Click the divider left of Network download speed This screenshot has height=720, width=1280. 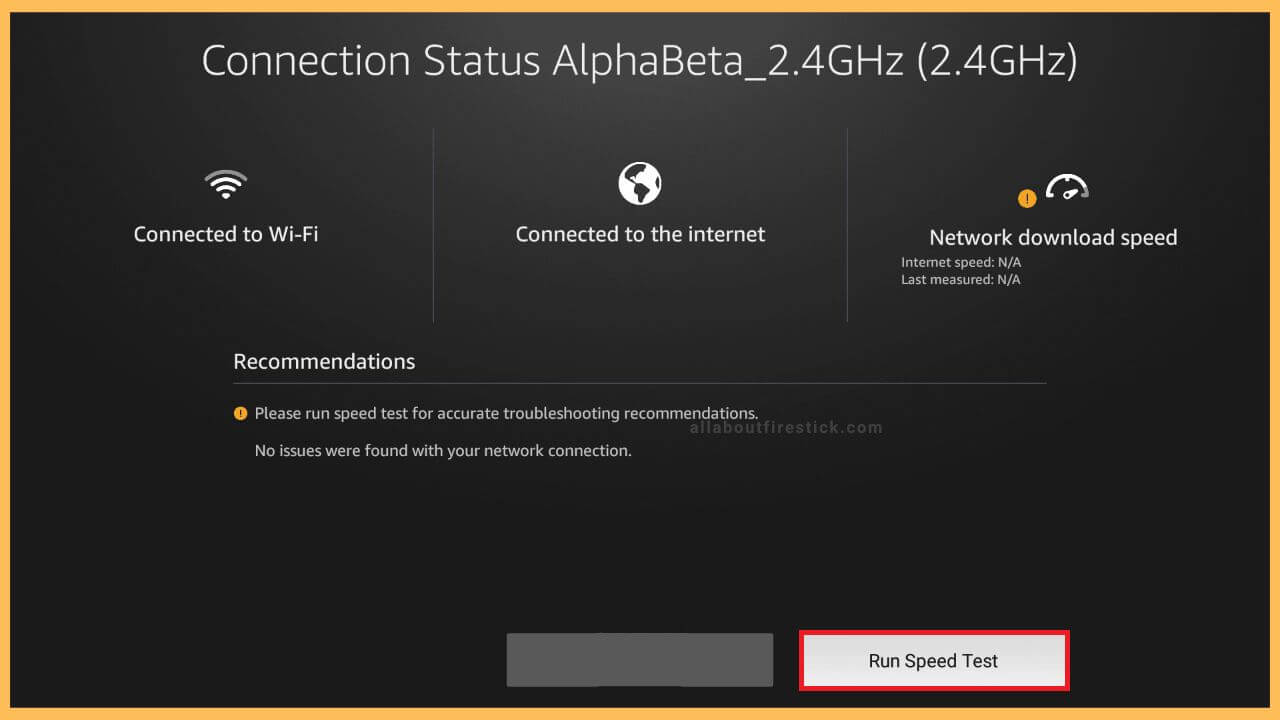click(847, 225)
